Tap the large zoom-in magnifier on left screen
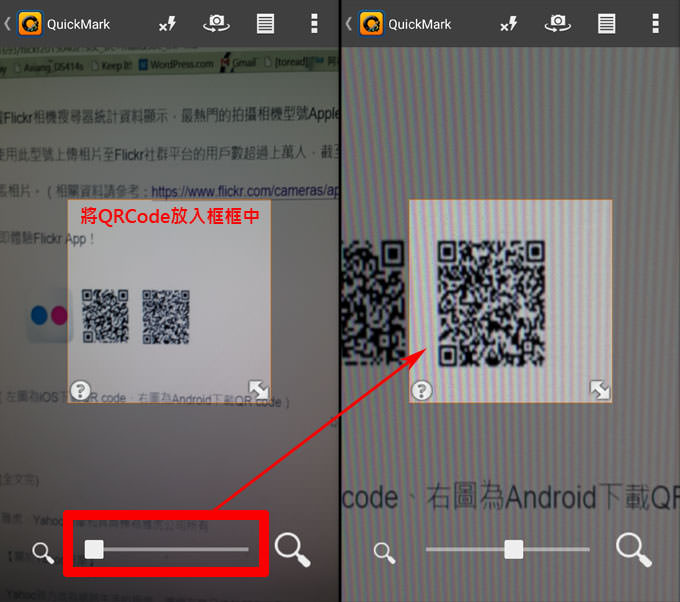680x602 pixels. tap(292, 548)
